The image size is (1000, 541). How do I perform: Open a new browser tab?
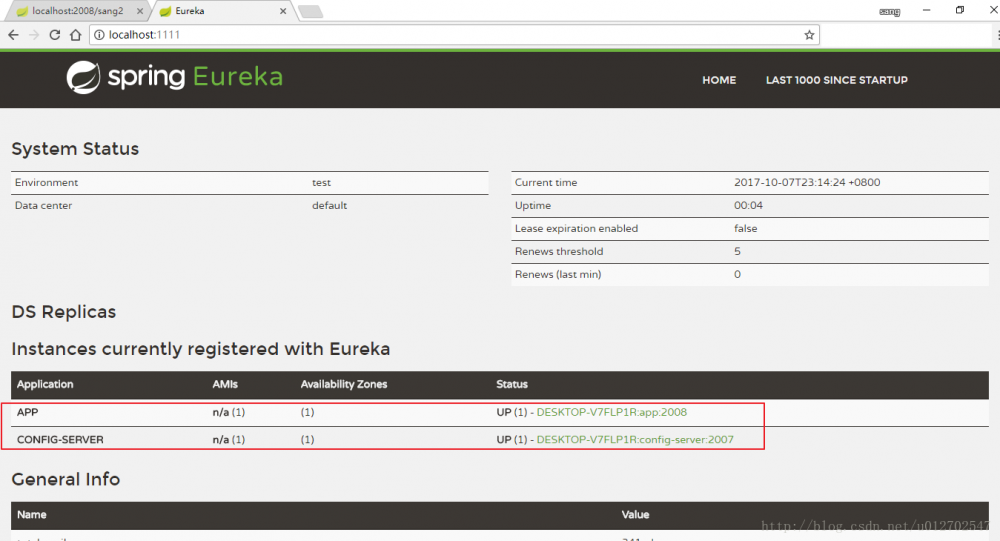pos(311,11)
